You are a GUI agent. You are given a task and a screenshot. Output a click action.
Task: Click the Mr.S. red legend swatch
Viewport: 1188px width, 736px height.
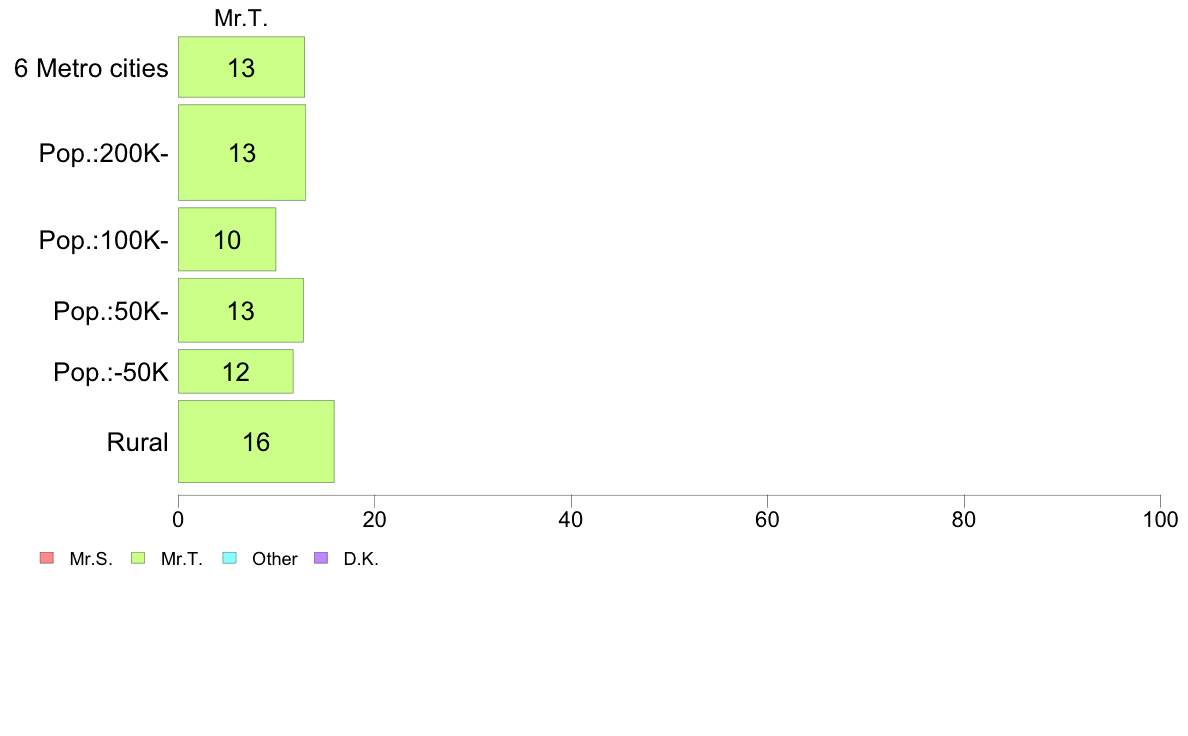(x=47, y=558)
